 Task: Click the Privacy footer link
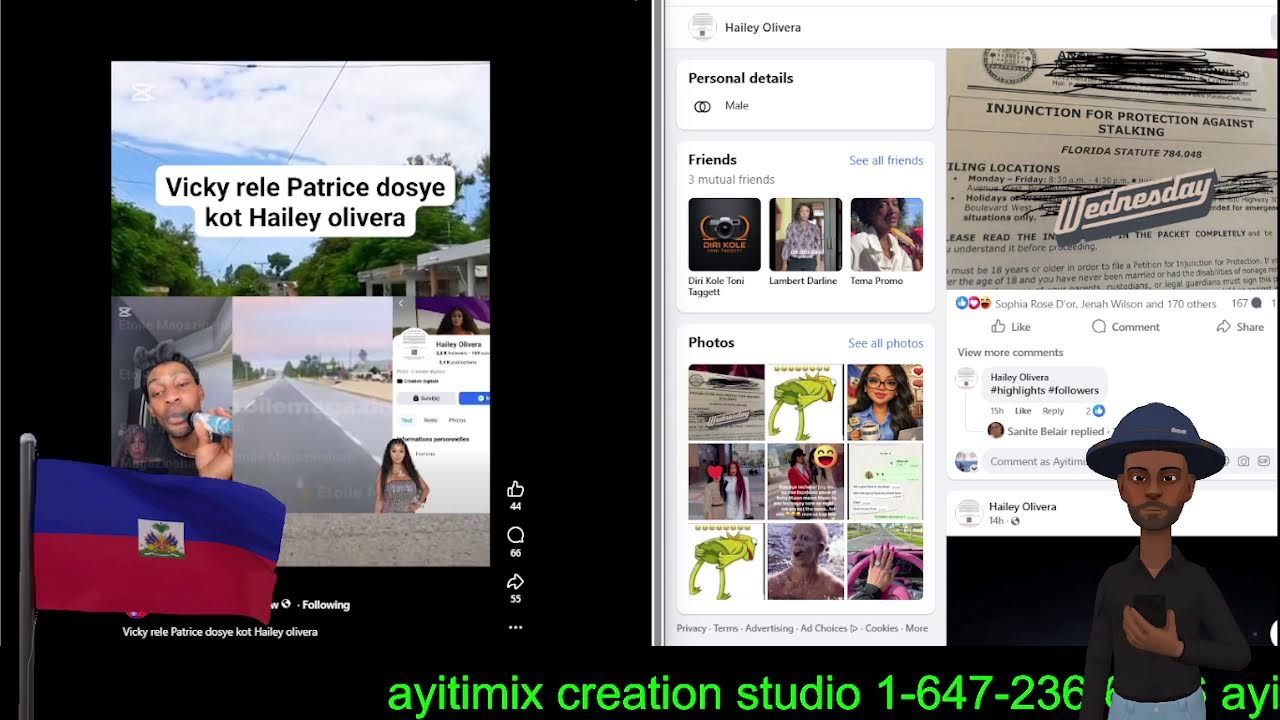pyautogui.click(x=691, y=628)
